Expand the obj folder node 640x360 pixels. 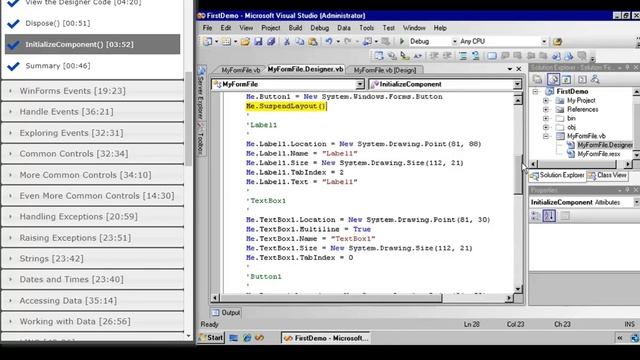click(x=546, y=127)
